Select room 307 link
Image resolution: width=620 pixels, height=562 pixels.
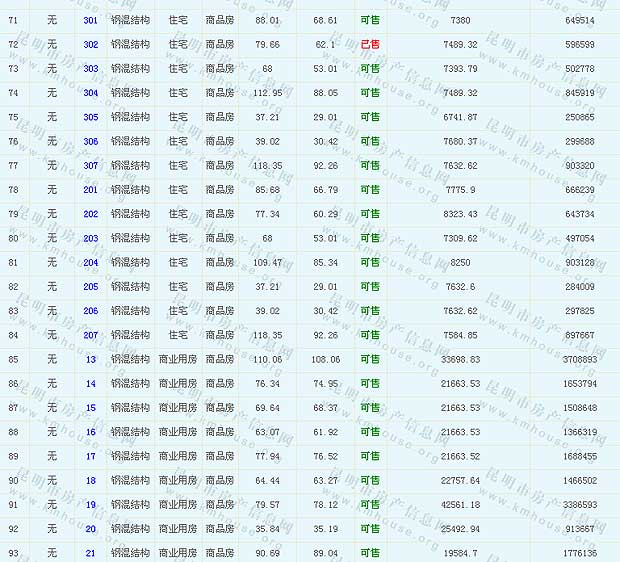pyautogui.click(x=90, y=166)
